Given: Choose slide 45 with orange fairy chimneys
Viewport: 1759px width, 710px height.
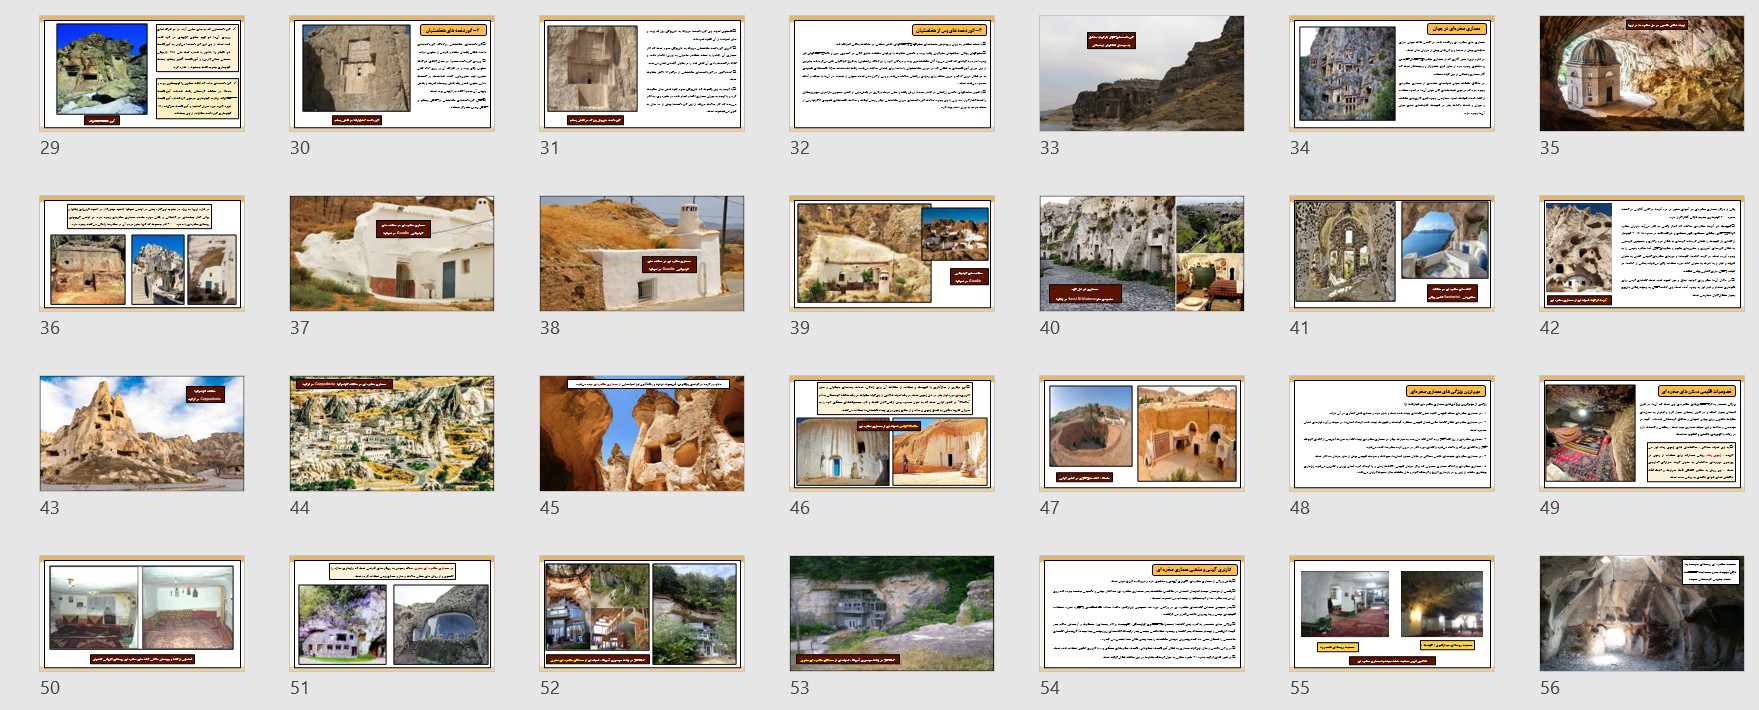Looking at the screenshot, I should pos(641,433).
